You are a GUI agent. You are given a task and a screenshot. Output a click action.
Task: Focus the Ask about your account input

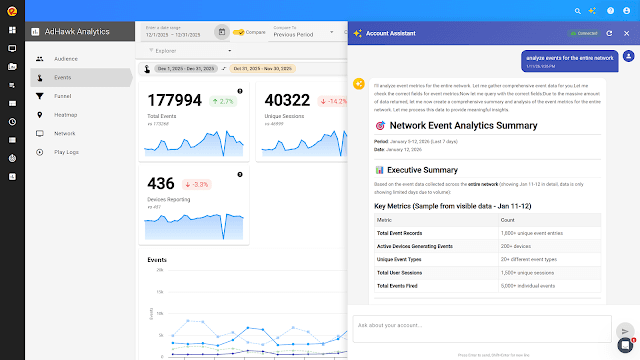(x=482, y=329)
